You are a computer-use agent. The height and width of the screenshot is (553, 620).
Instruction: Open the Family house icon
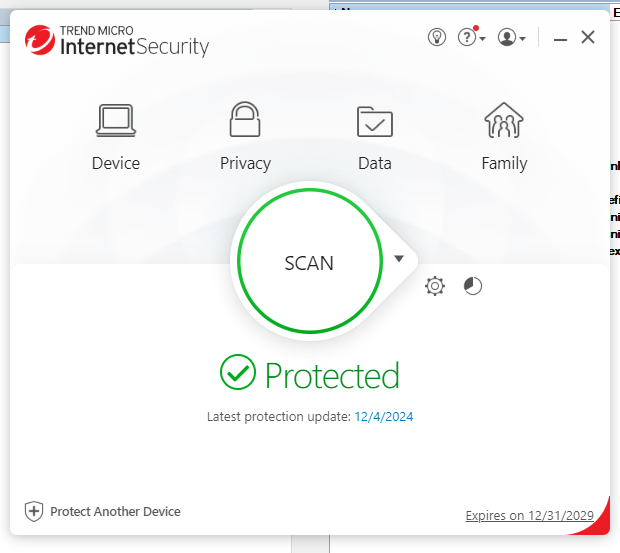(504, 121)
